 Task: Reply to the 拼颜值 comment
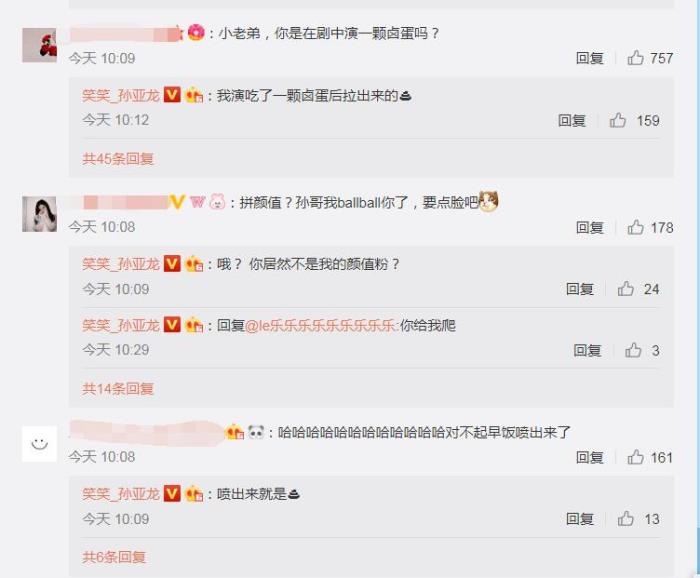point(589,228)
